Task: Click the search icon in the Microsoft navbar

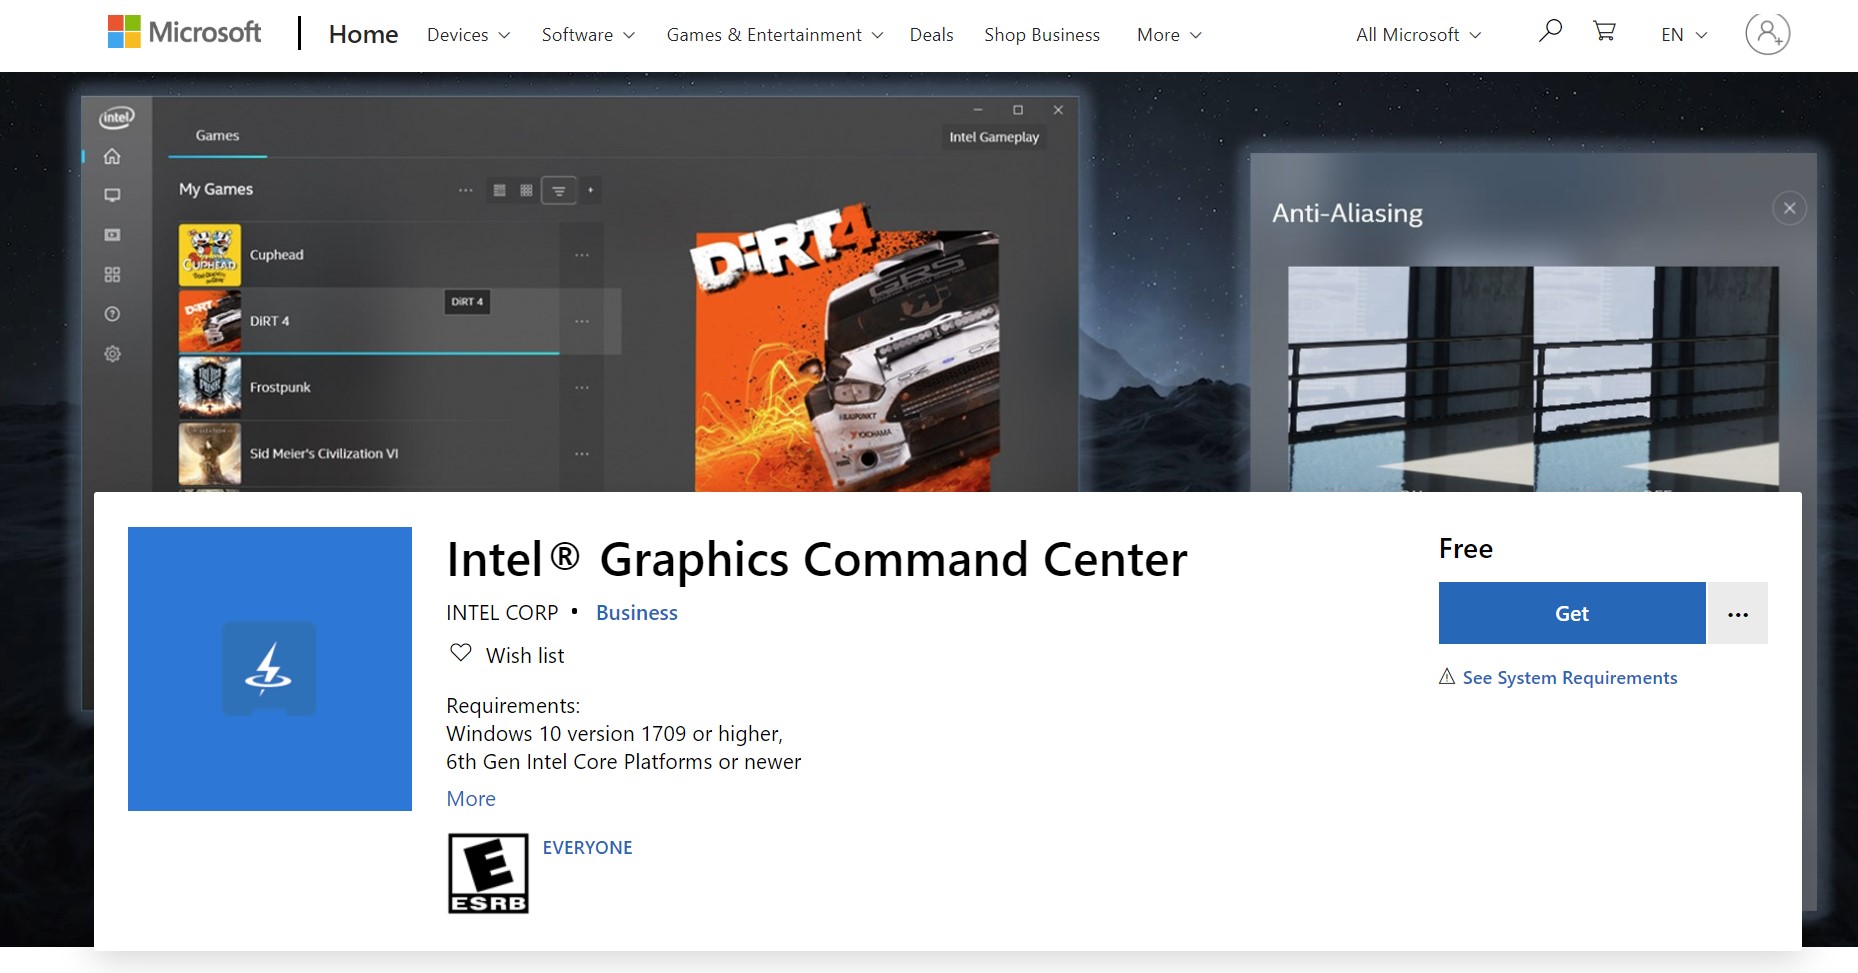Action: (x=1549, y=31)
